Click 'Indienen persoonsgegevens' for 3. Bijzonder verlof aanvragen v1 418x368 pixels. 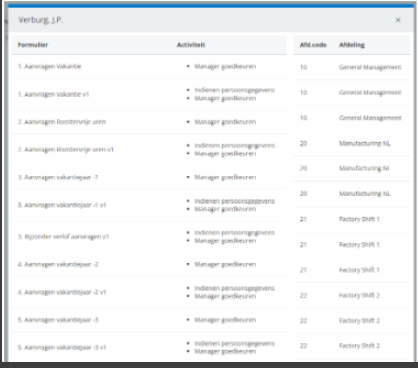click(x=235, y=233)
